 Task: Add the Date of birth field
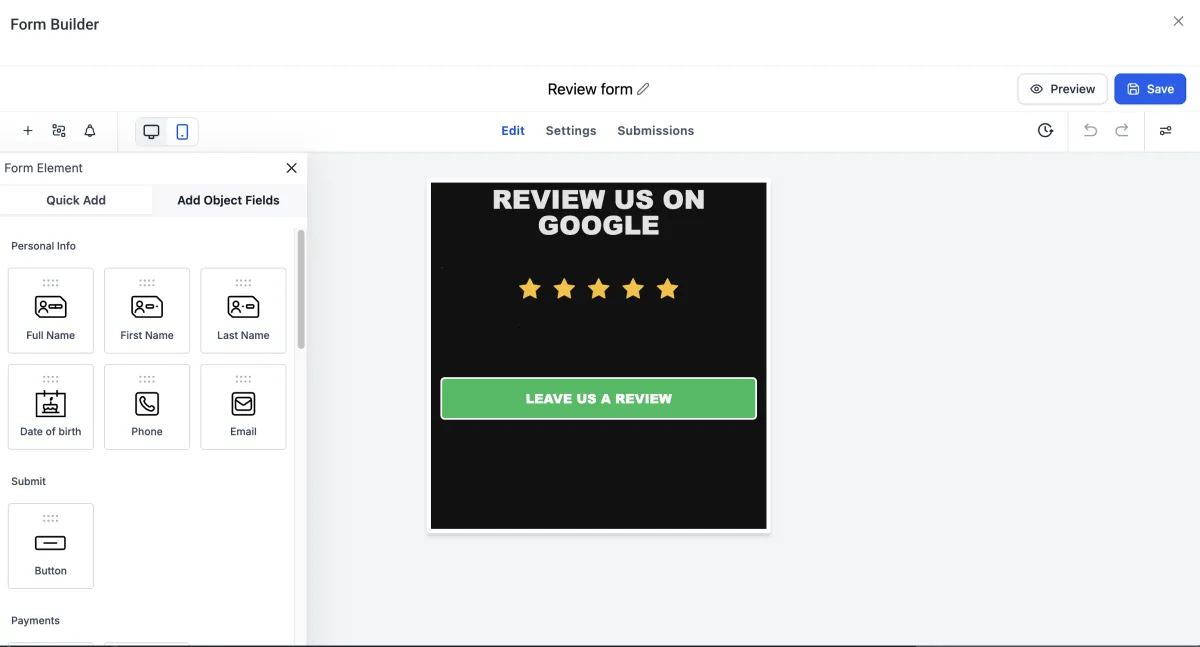pos(51,407)
